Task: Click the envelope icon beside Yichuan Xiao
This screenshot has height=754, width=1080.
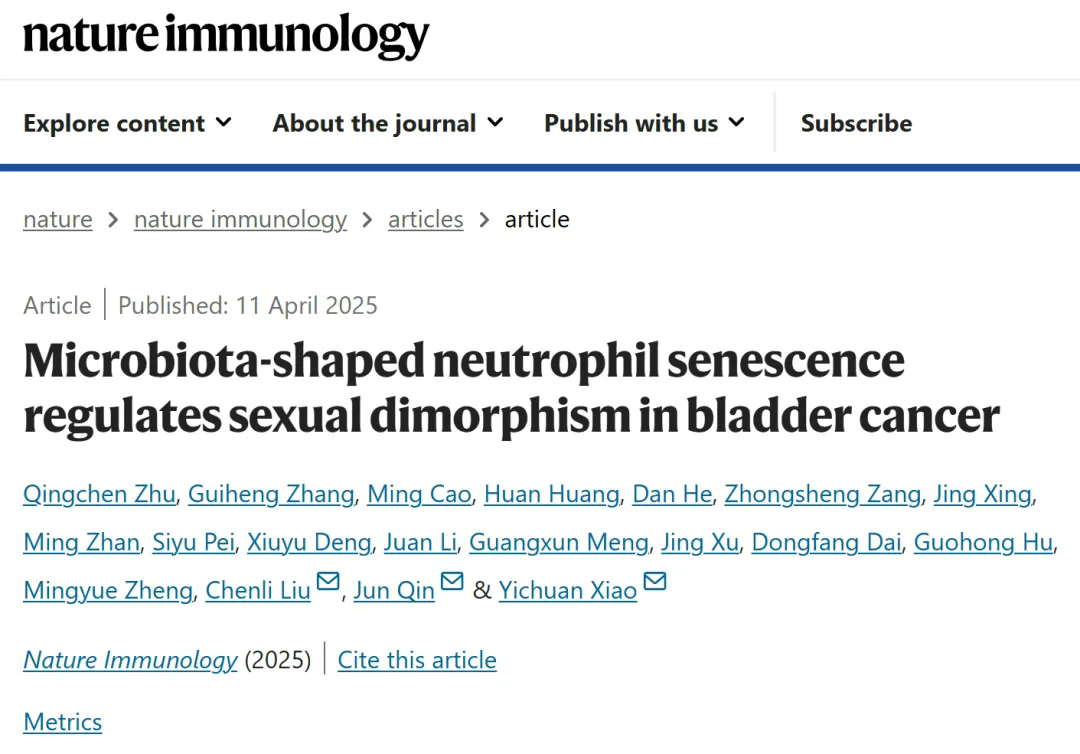Action: pyautogui.click(x=655, y=581)
